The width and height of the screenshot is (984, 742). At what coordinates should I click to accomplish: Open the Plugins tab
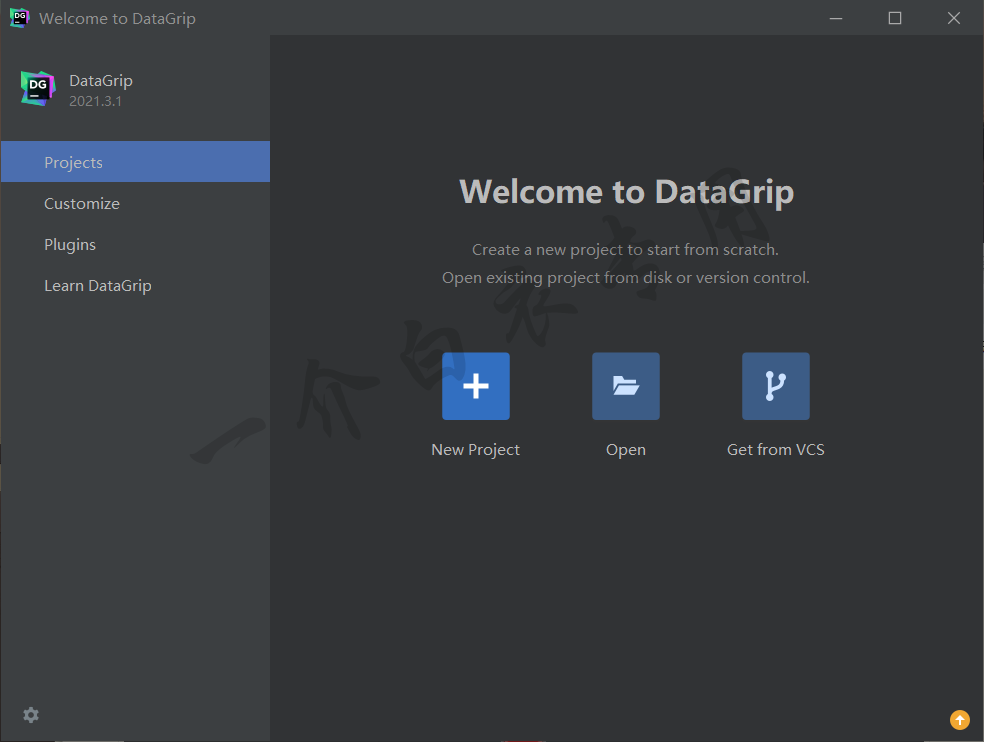pyautogui.click(x=136, y=244)
